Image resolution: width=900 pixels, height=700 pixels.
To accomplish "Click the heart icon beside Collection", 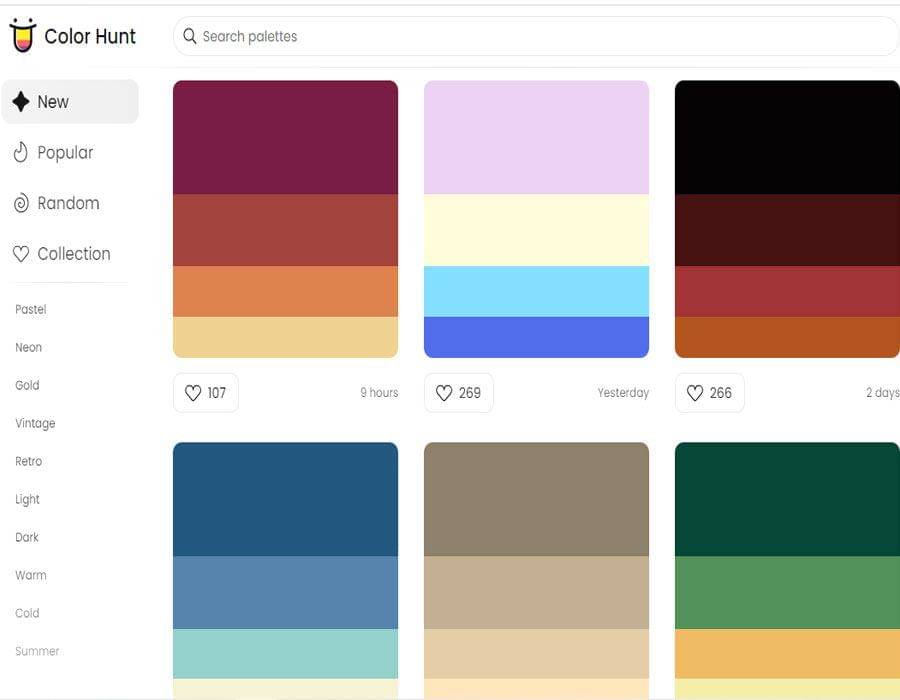I will (21, 254).
